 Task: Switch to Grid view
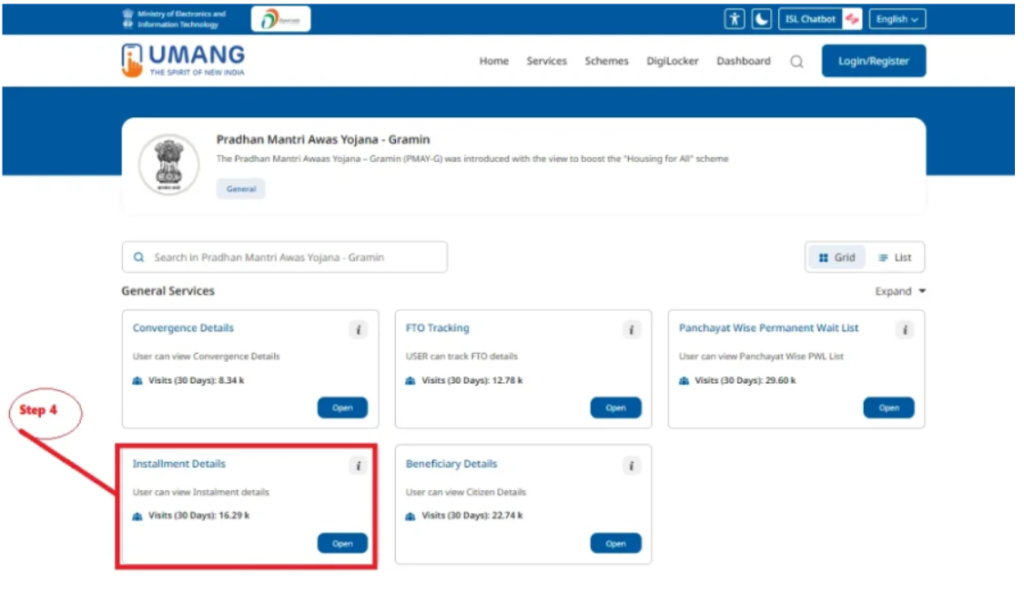click(x=837, y=257)
